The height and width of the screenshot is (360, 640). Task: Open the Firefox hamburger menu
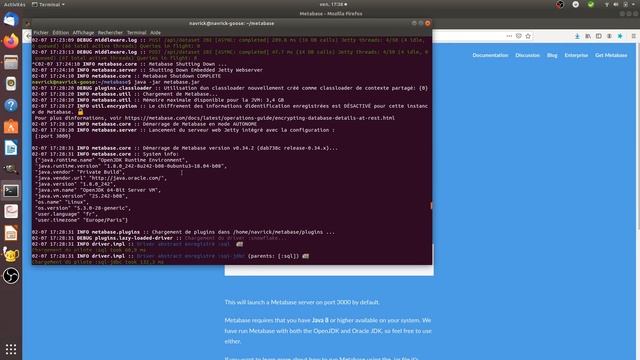633,36
